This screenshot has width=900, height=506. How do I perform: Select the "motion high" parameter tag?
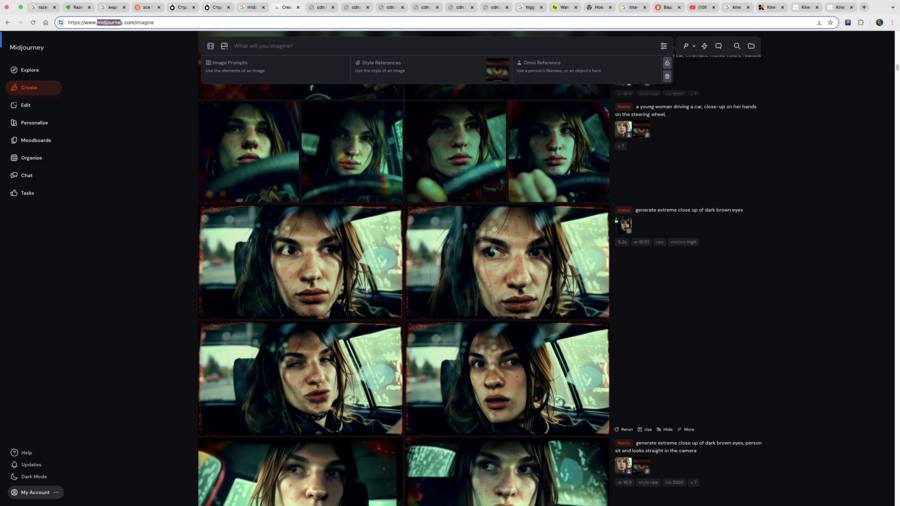click(x=684, y=242)
